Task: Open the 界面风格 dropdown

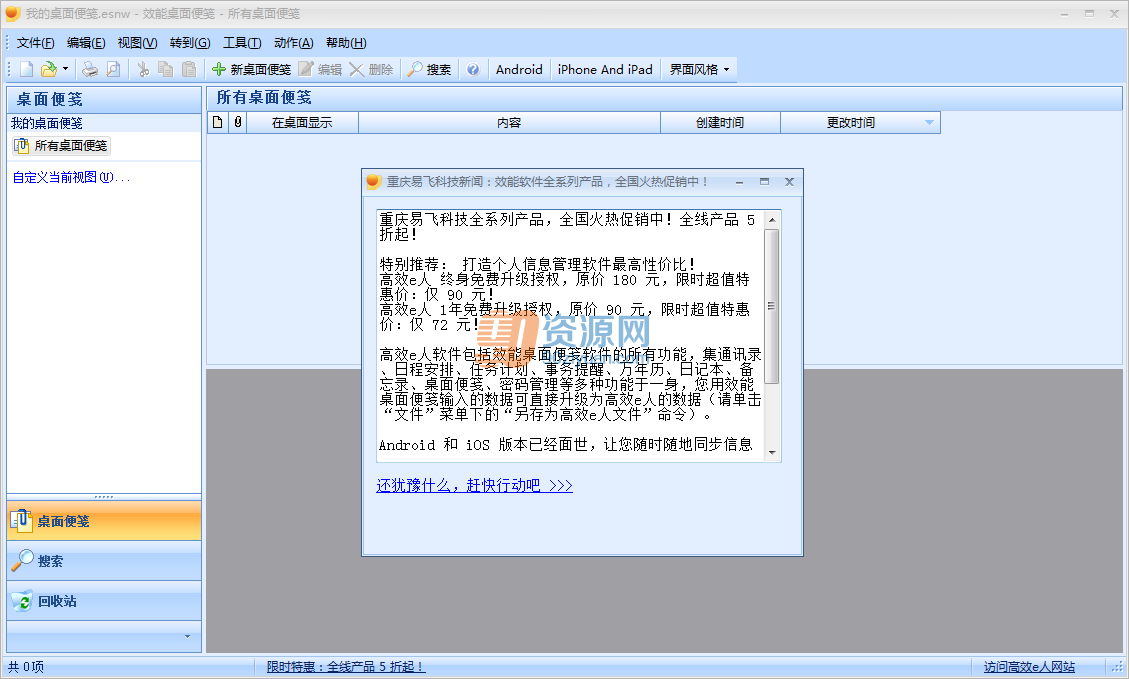Action: [699, 69]
